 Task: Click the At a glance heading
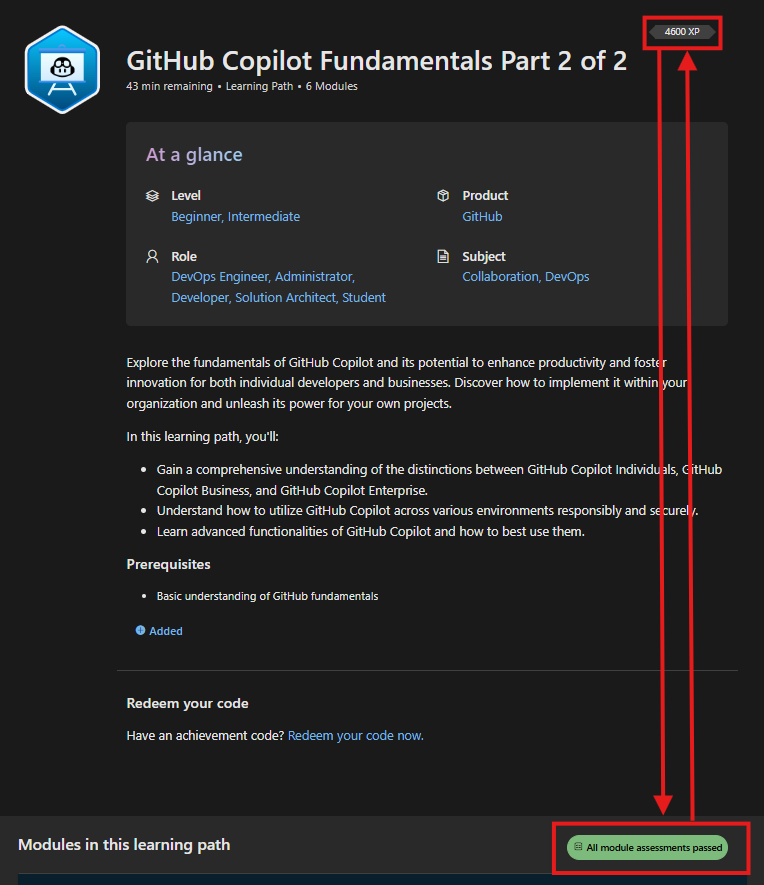(194, 155)
